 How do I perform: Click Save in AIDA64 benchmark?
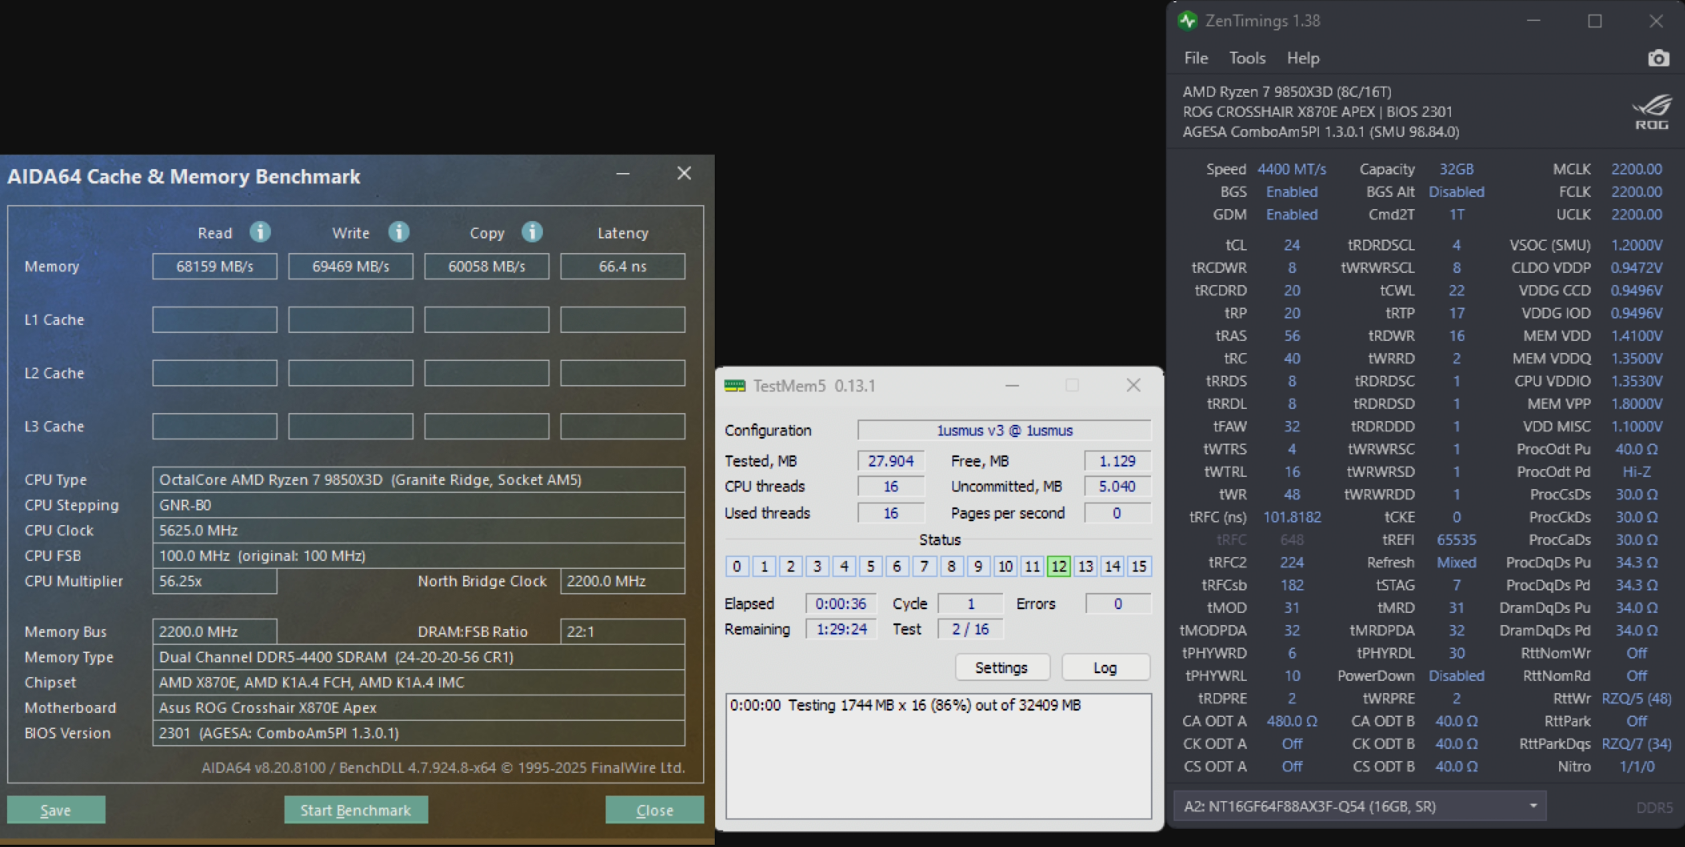[x=56, y=810]
